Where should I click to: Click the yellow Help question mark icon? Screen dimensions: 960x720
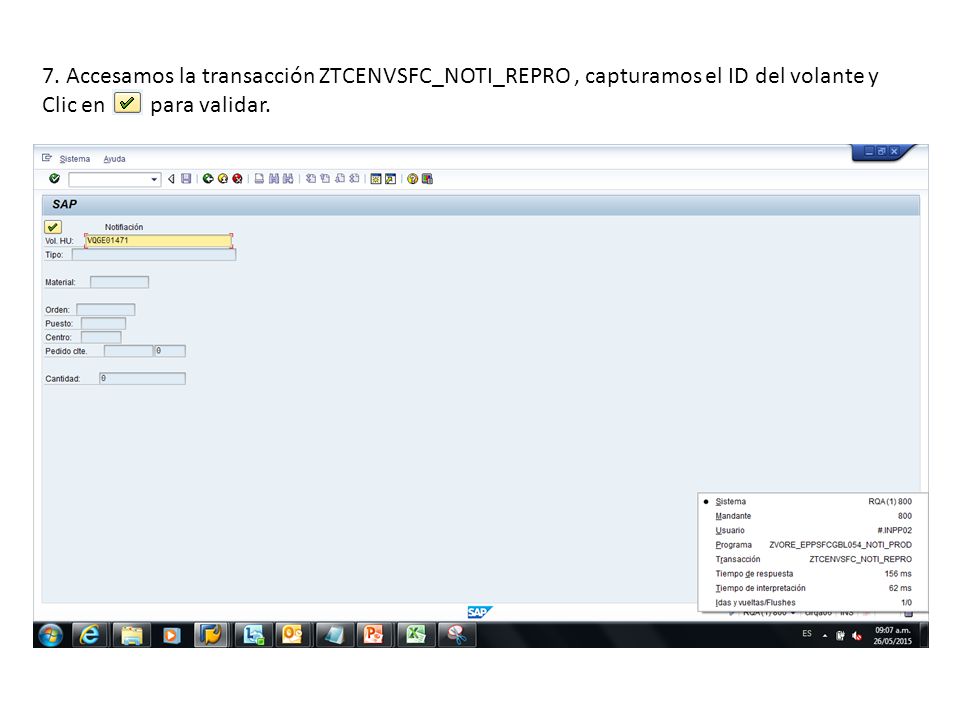(x=413, y=179)
